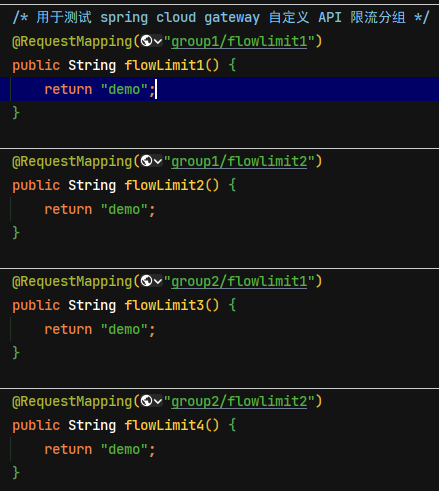
Task: Open the group1/flowlimit1 URL link
Action: (x=239, y=42)
